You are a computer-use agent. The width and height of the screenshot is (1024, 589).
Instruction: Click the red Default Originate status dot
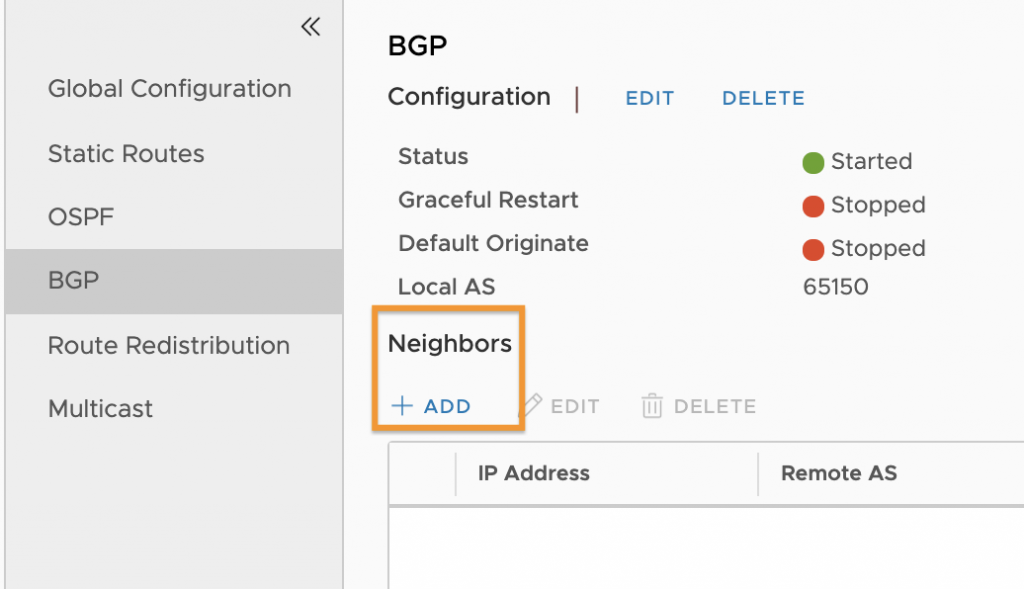813,249
